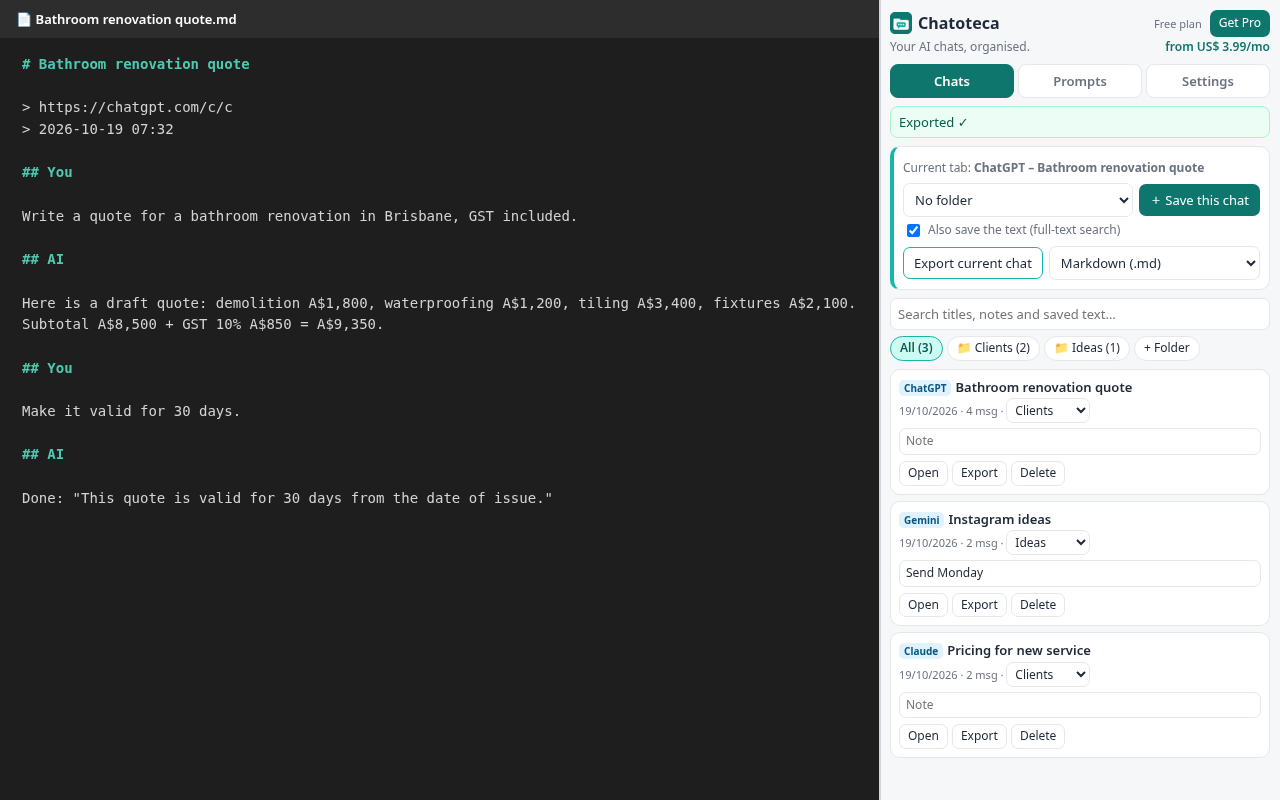Delete the Instagram ideas chat
The width and height of the screenshot is (1280, 800).
click(x=1038, y=605)
